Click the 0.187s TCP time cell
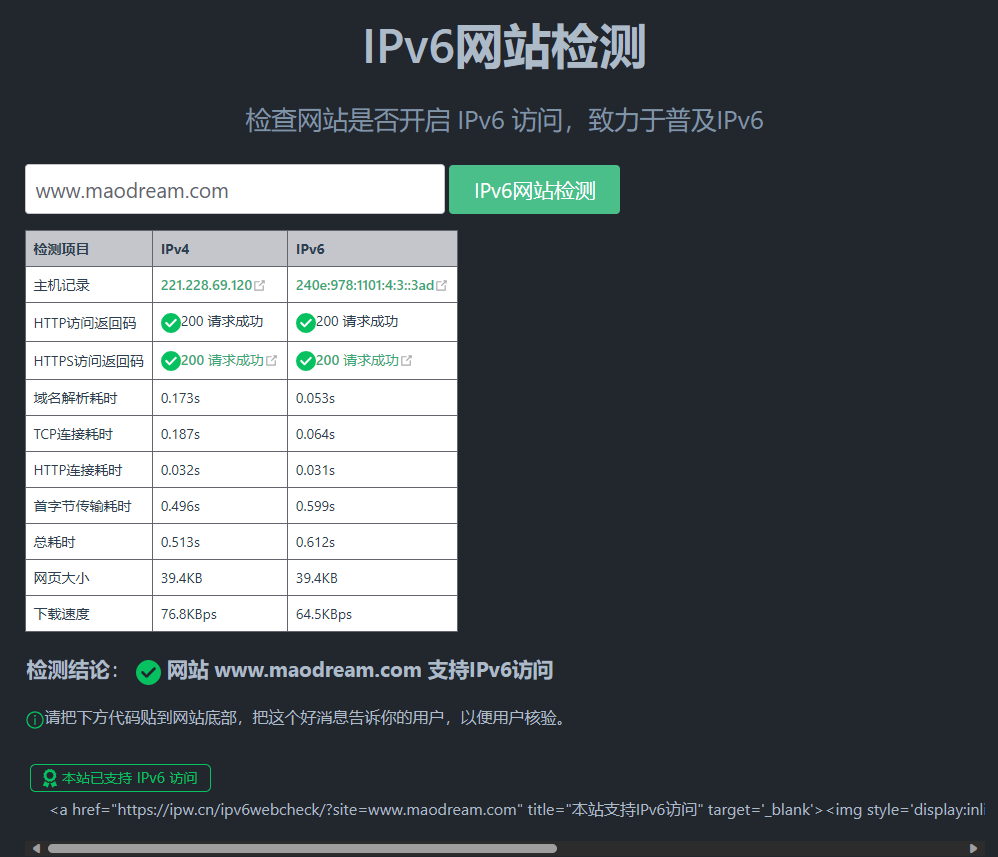The height and width of the screenshot is (857, 998). (220, 434)
